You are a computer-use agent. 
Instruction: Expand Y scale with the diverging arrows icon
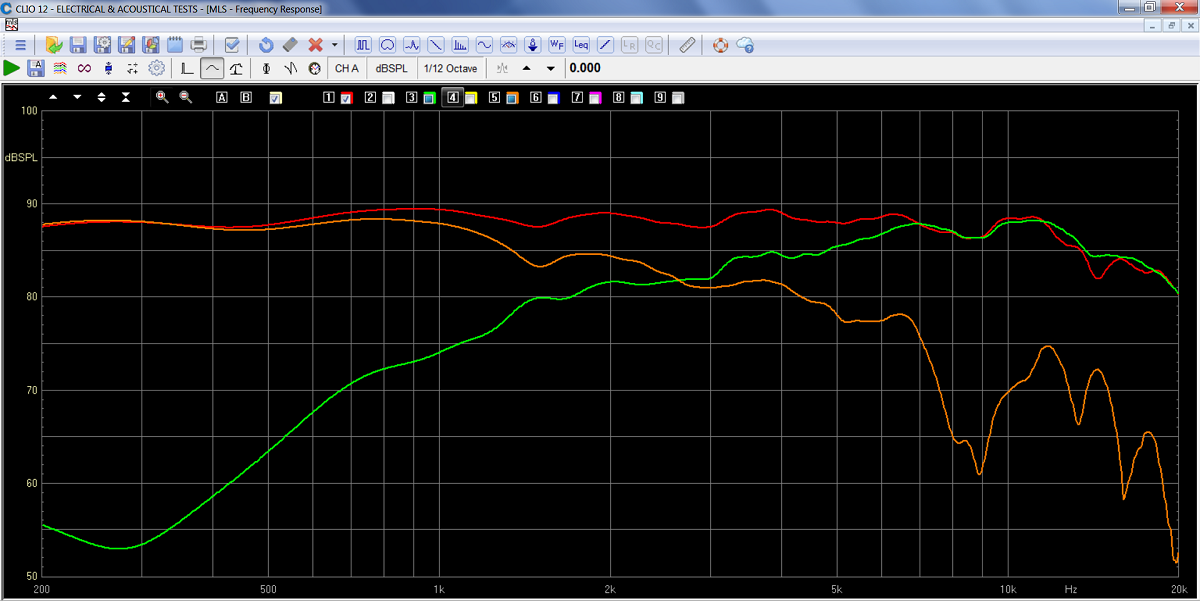pyautogui.click(x=101, y=97)
